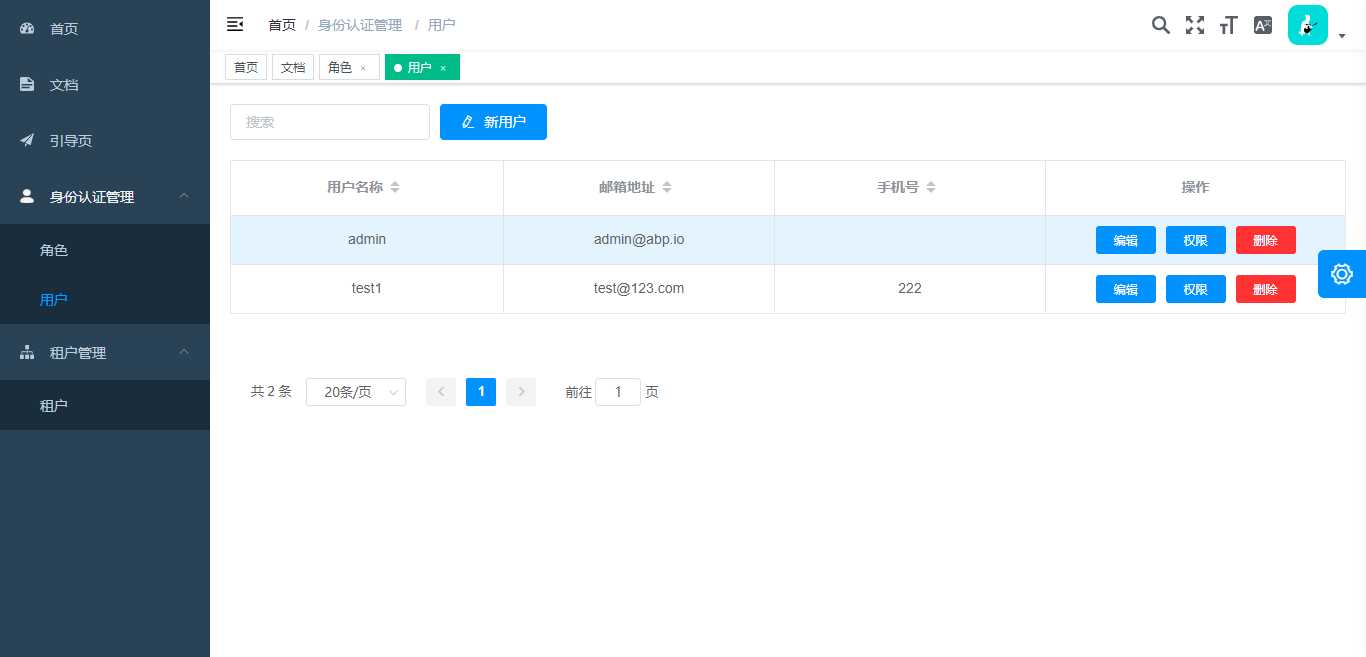1366x657 pixels.
Task: Open the settings gear panel
Action: tap(1341, 274)
